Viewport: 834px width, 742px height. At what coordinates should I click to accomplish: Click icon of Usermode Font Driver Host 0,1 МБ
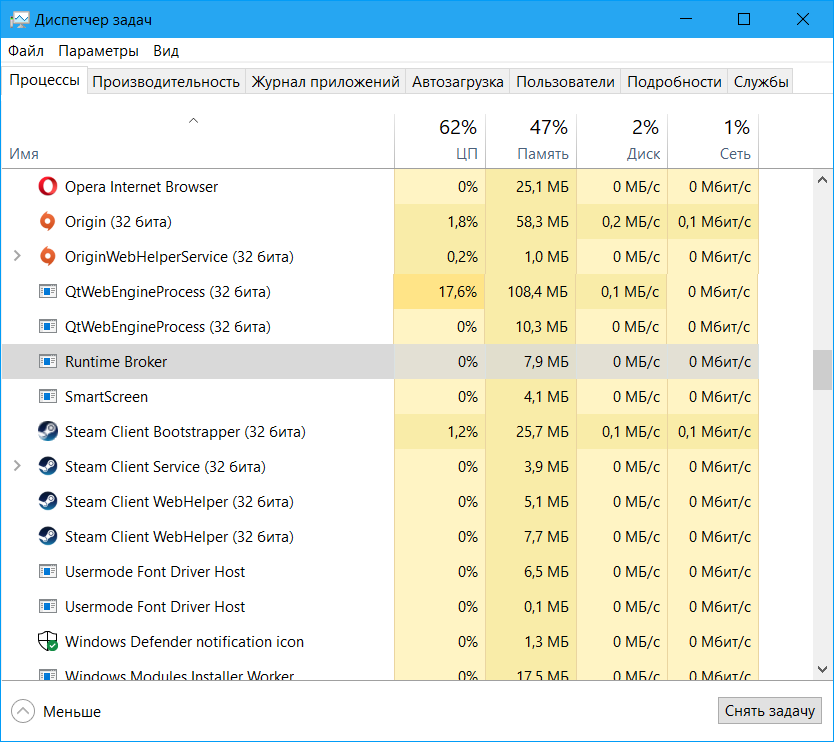coord(48,607)
